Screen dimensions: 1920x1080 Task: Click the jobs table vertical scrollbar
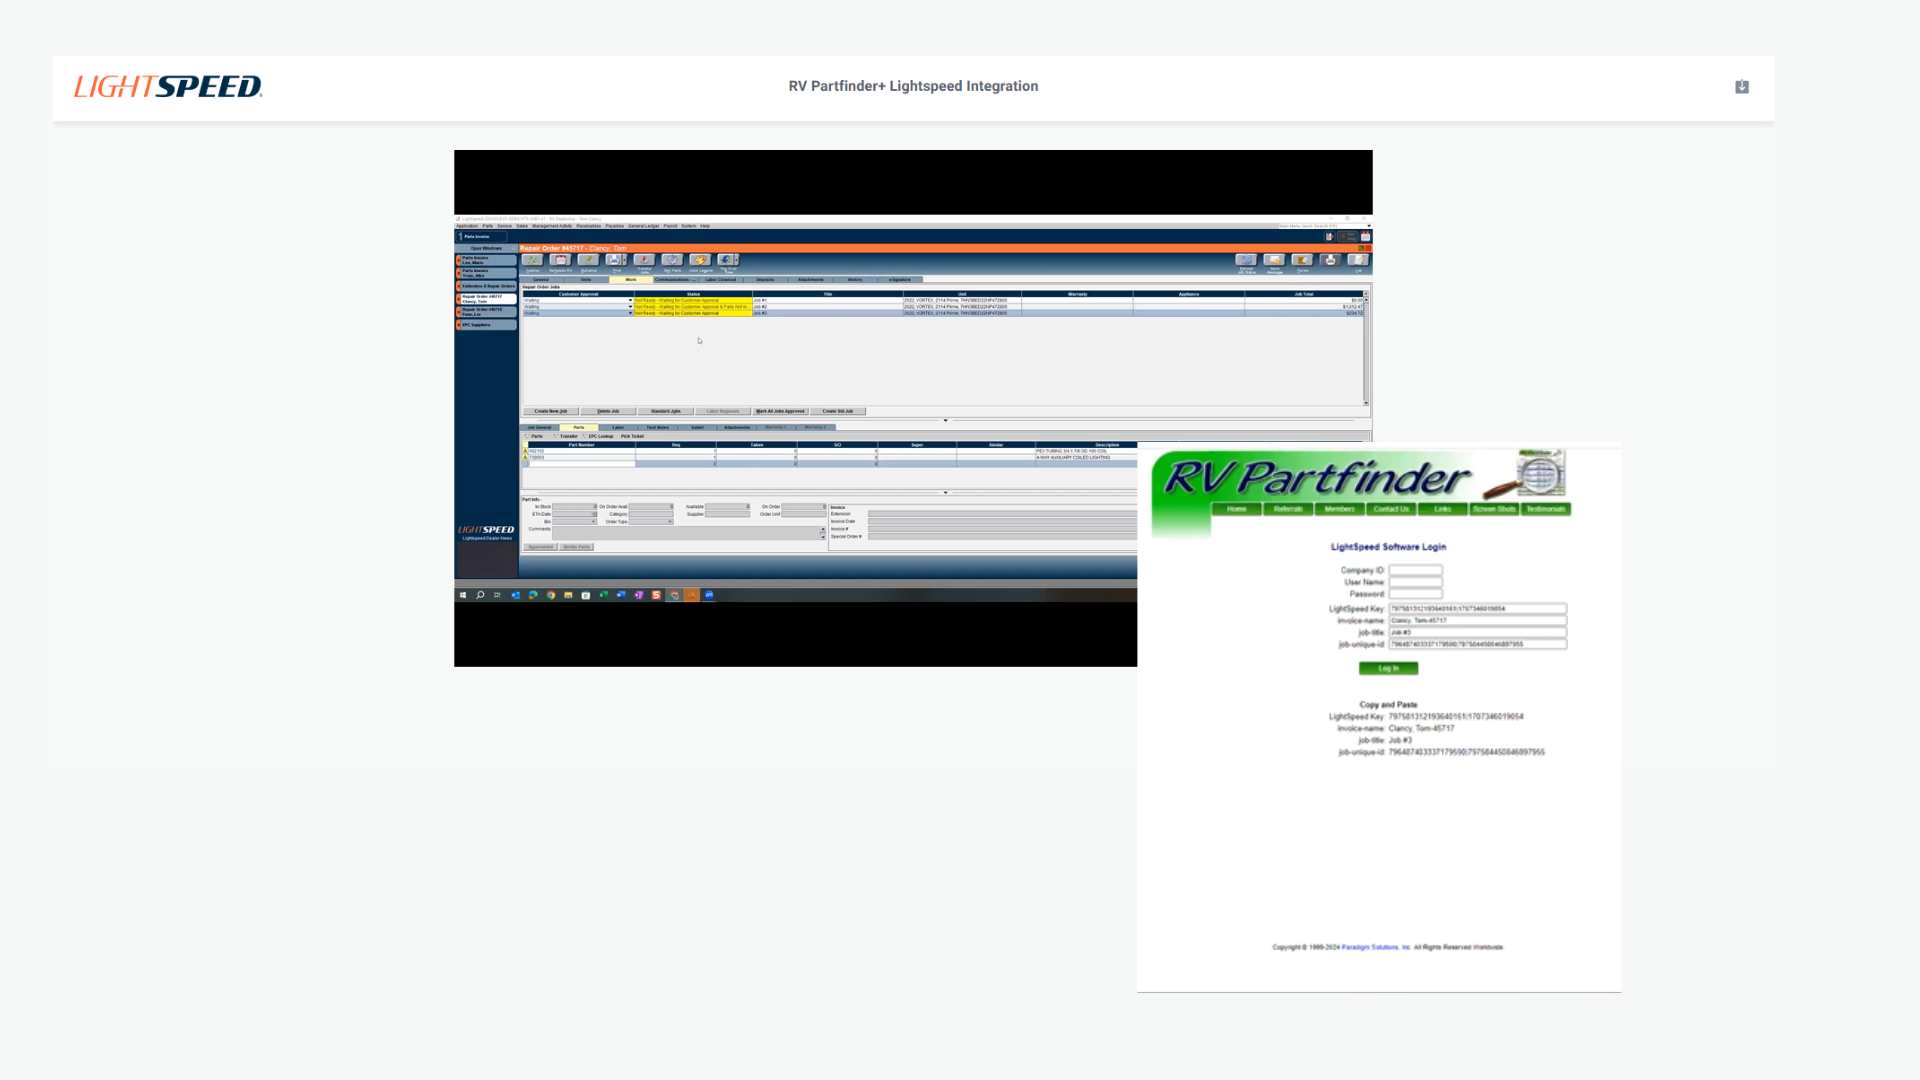coord(1366,348)
